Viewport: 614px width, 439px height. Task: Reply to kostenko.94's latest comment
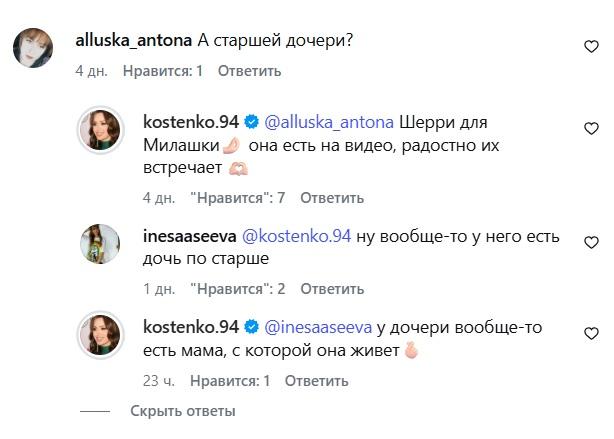[317, 381]
